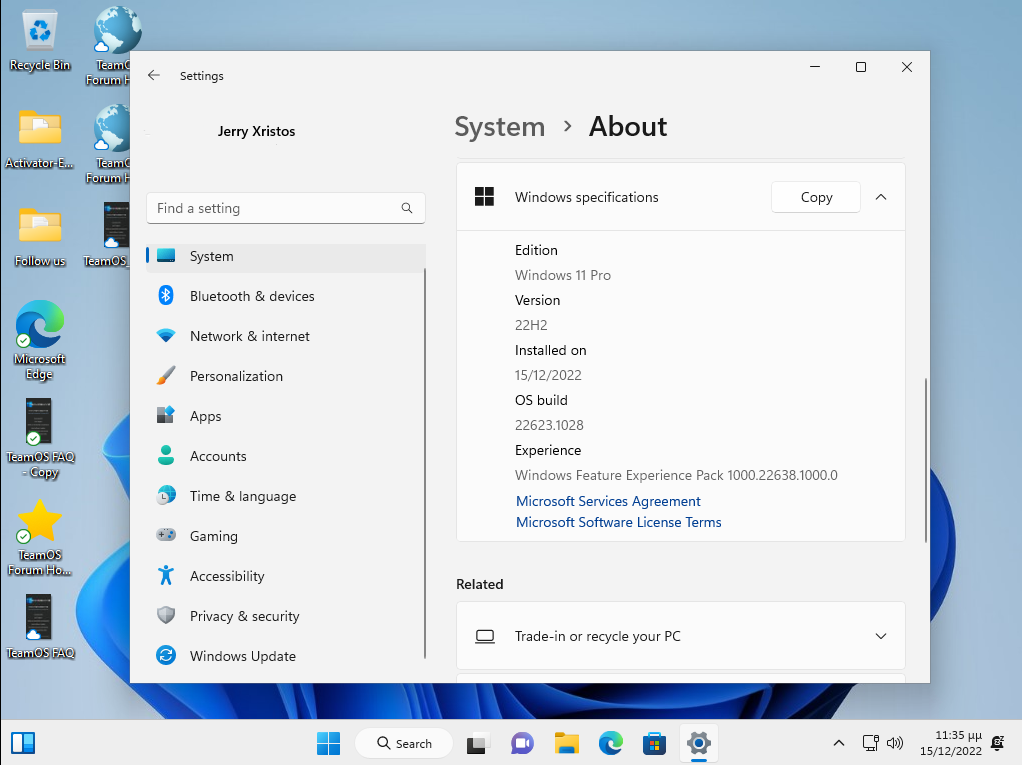Click the Accessibility sidebar item
The image size is (1022, 765).
pyautogui.click(x=227, y=576)
